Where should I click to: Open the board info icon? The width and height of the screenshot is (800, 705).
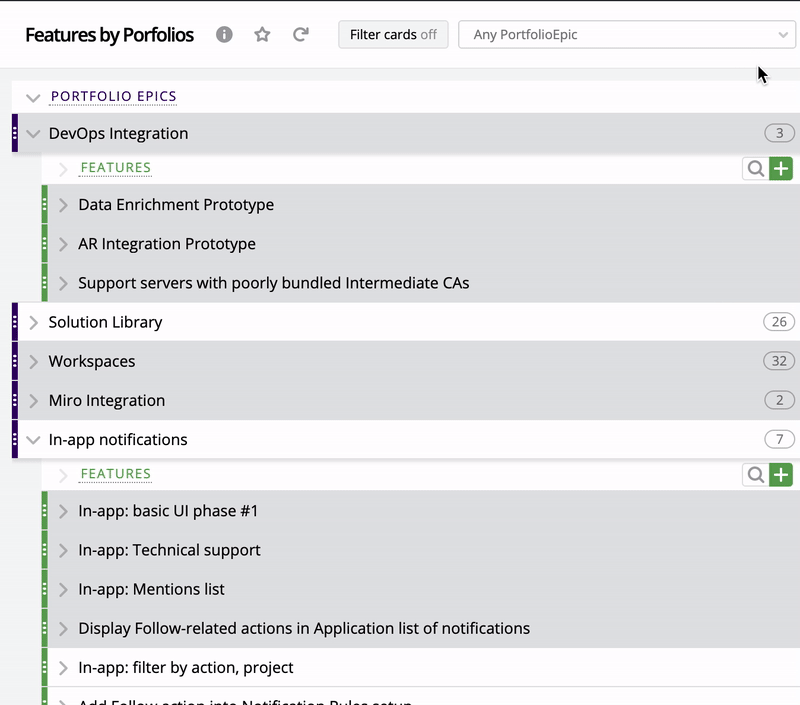(x=224, y=34)
